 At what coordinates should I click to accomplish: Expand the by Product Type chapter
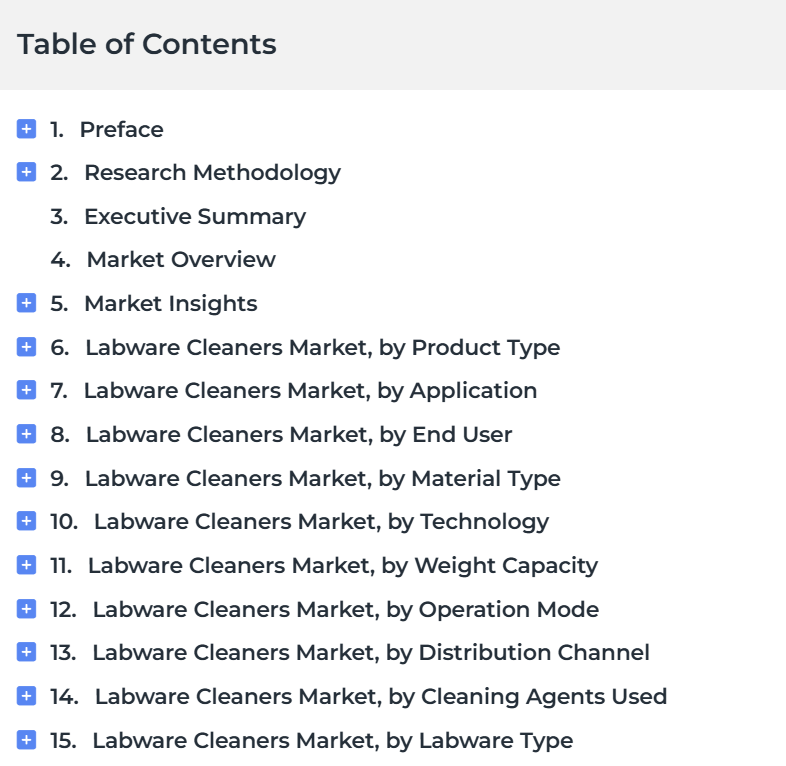coord(27,347)
